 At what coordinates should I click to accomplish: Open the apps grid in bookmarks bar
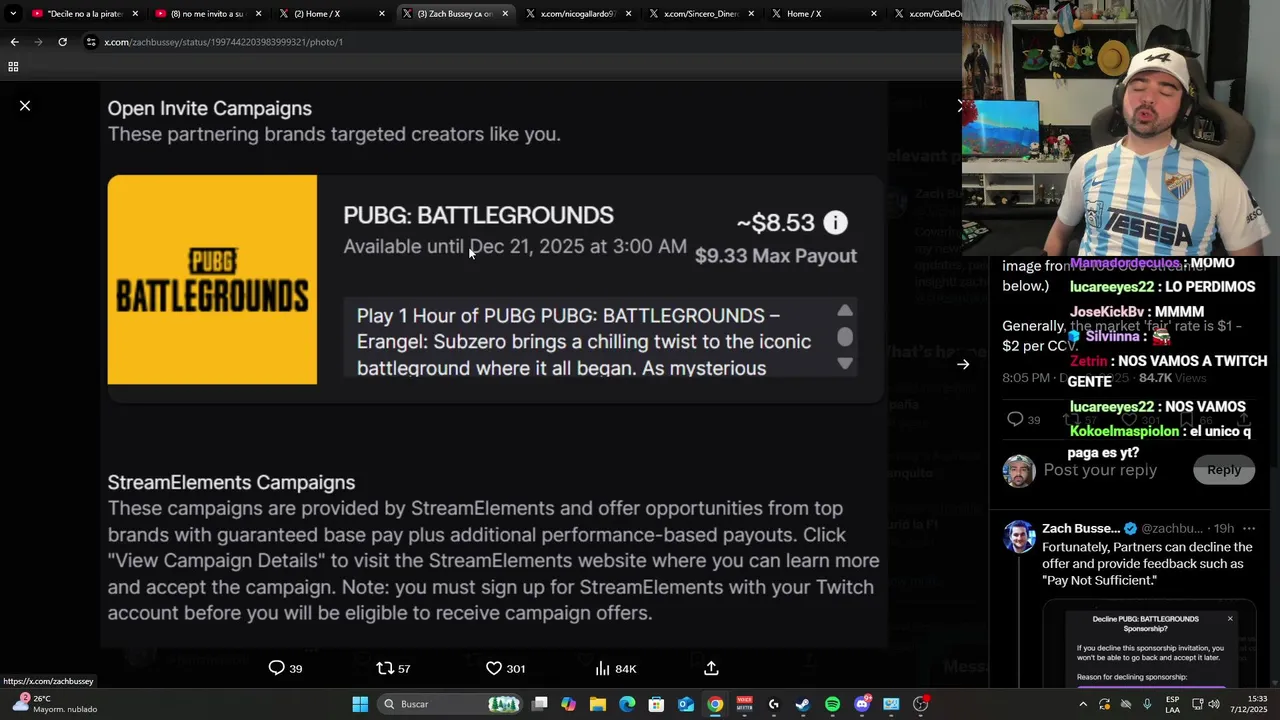coord(13,67)
